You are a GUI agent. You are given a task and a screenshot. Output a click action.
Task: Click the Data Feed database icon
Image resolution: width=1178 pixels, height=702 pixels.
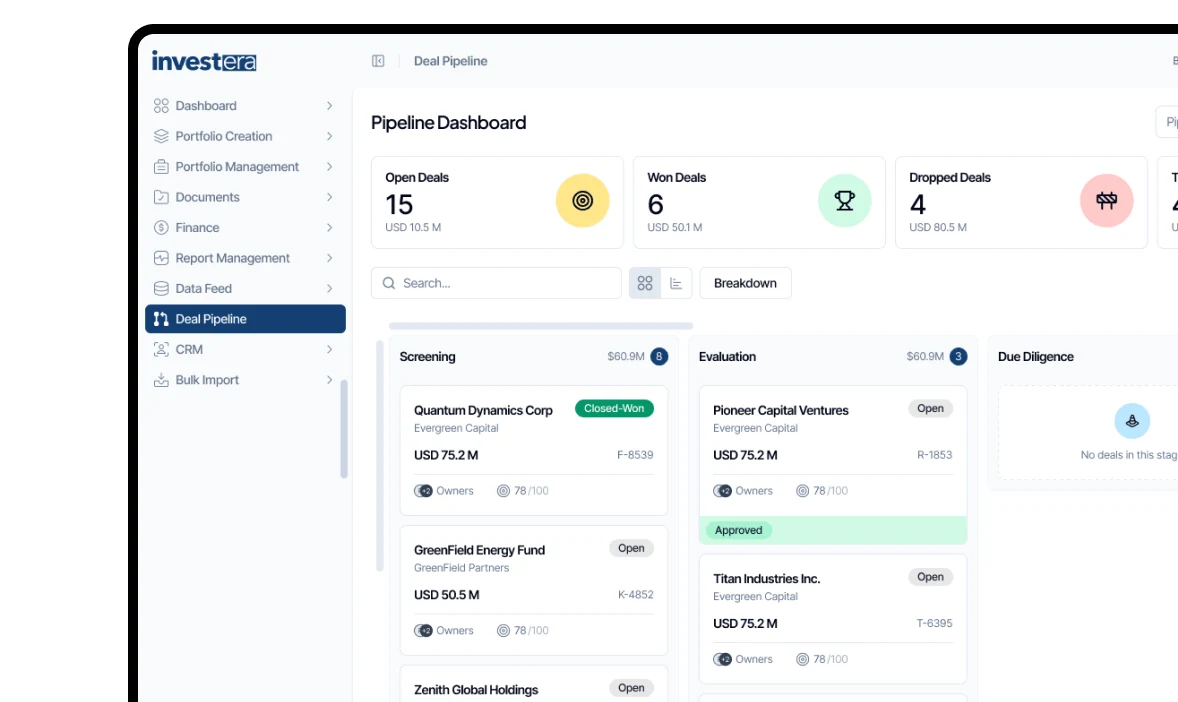click(x=161, y=289)
